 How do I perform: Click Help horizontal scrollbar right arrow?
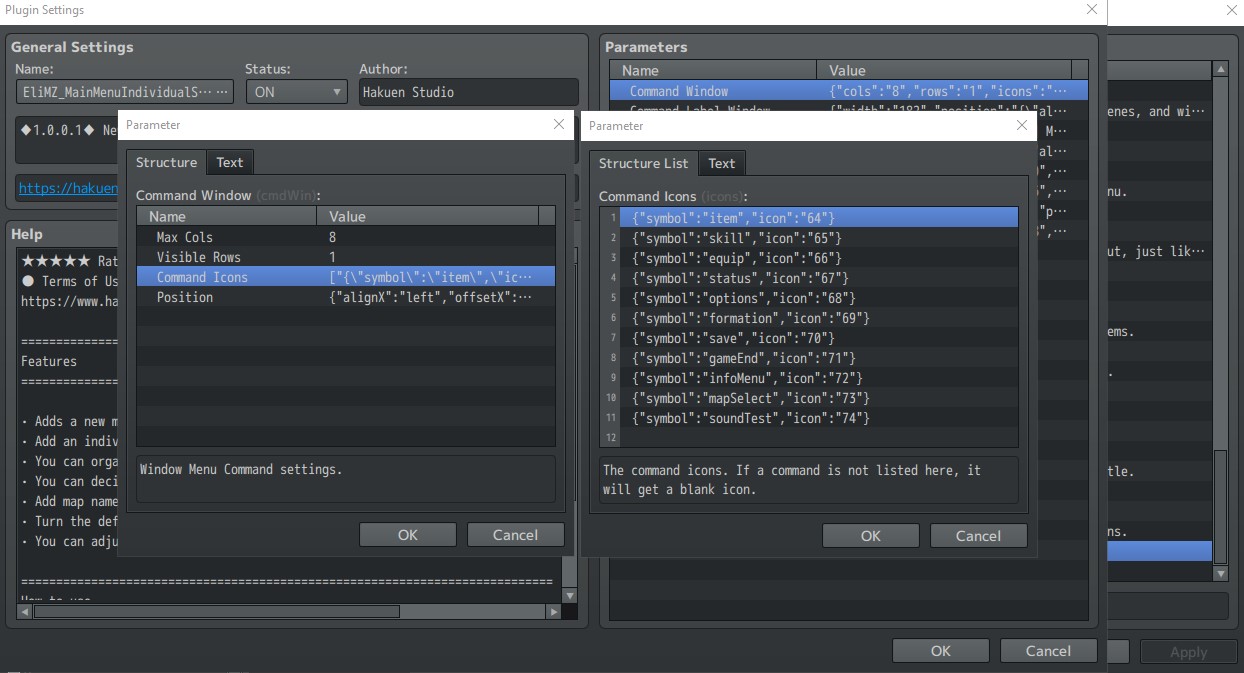(553, 611)
